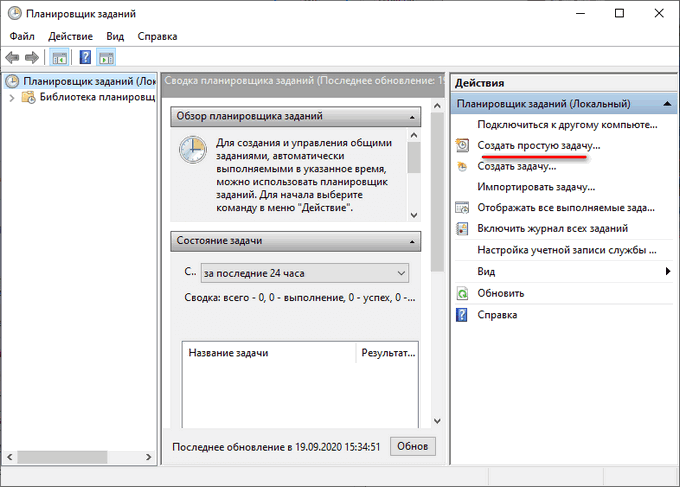Click the blue Help toolbar icon
Viewport: 680px width, 487px height.
tap(85, 58)
